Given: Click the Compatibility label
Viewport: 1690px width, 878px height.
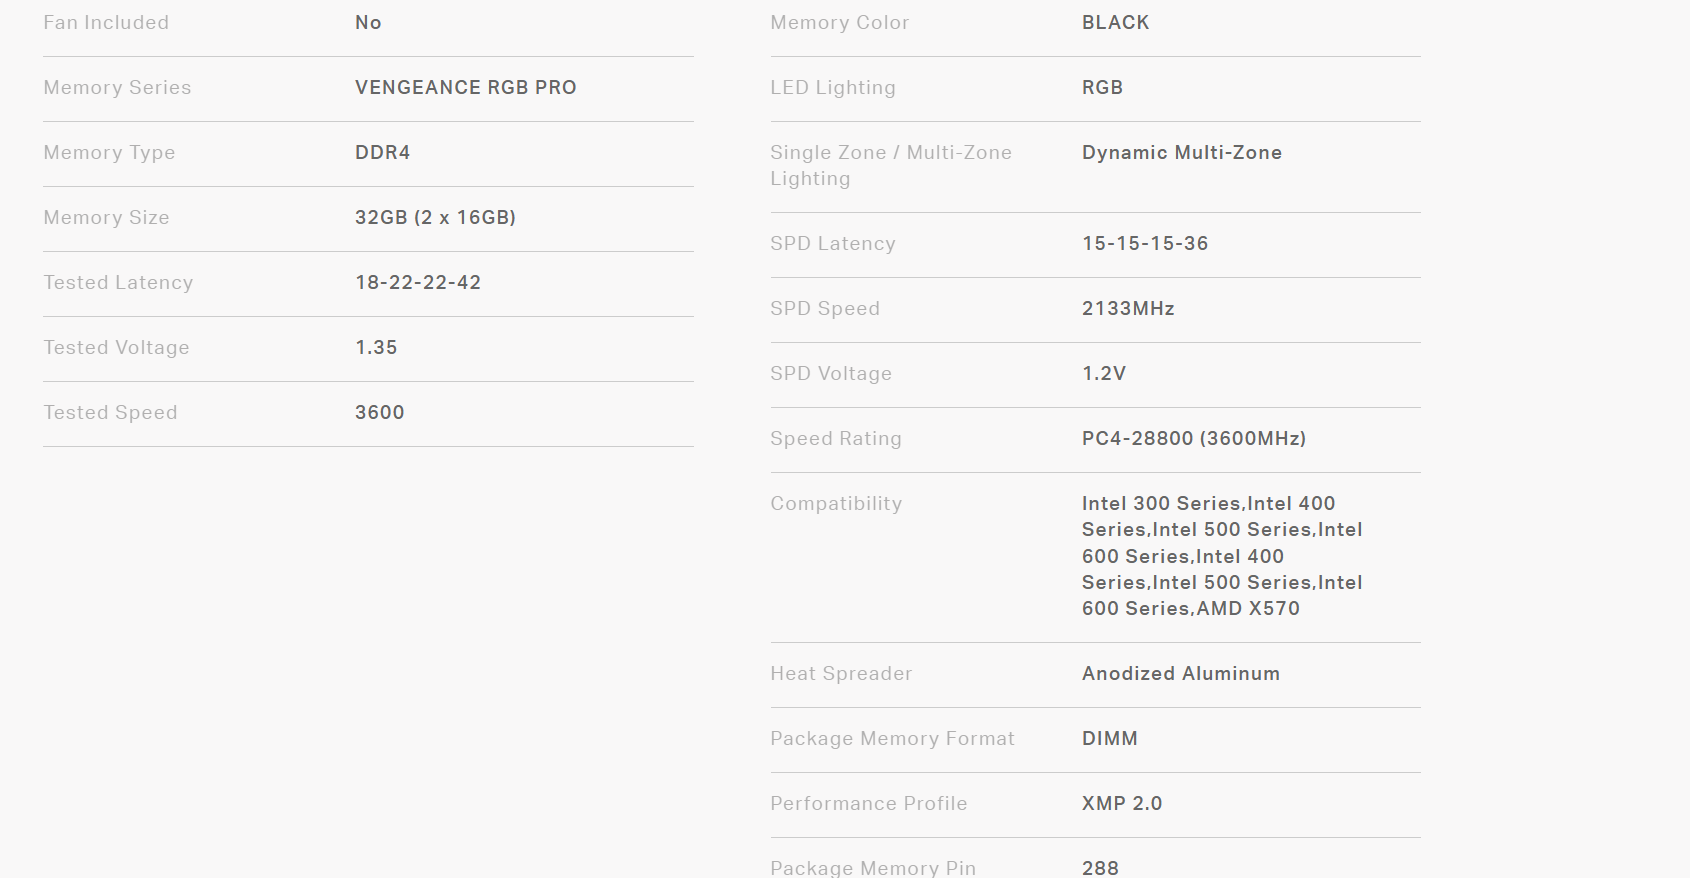Looking at the screenshot, I should (835, 504).
